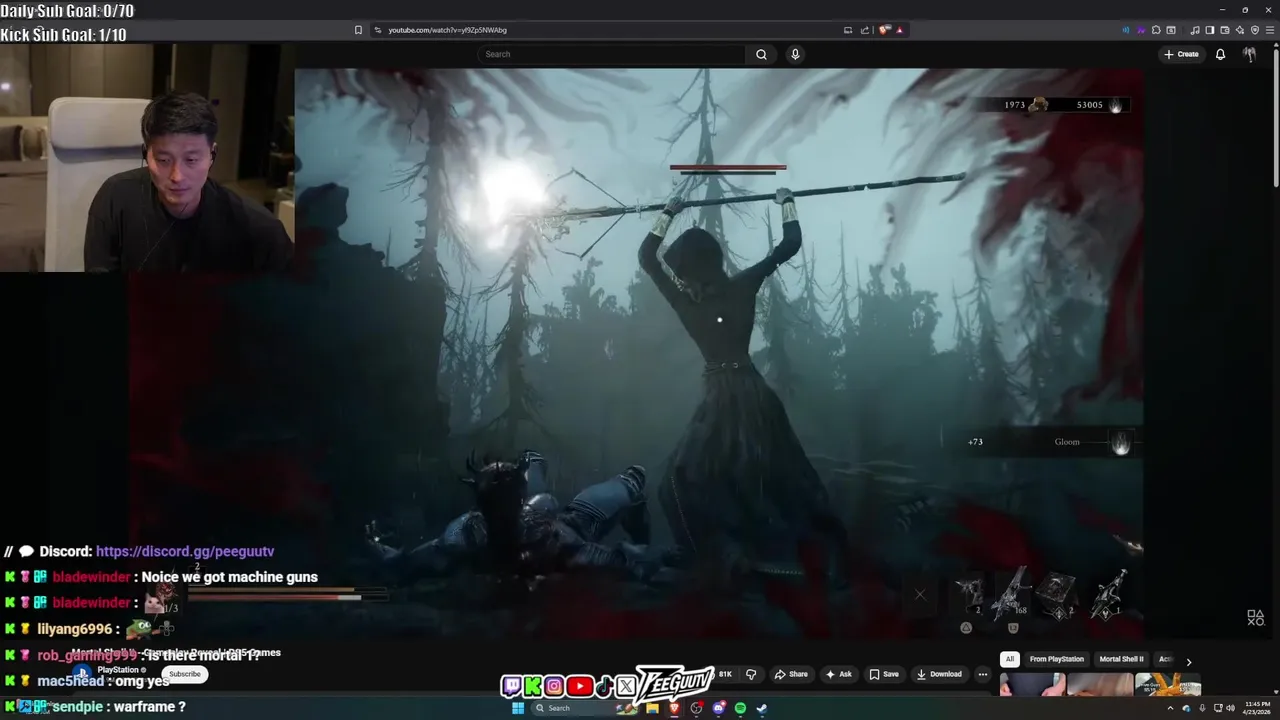Select the From PlayStation chip
The width and height of the screenshot is (1280, 720).
[1057, 659]
